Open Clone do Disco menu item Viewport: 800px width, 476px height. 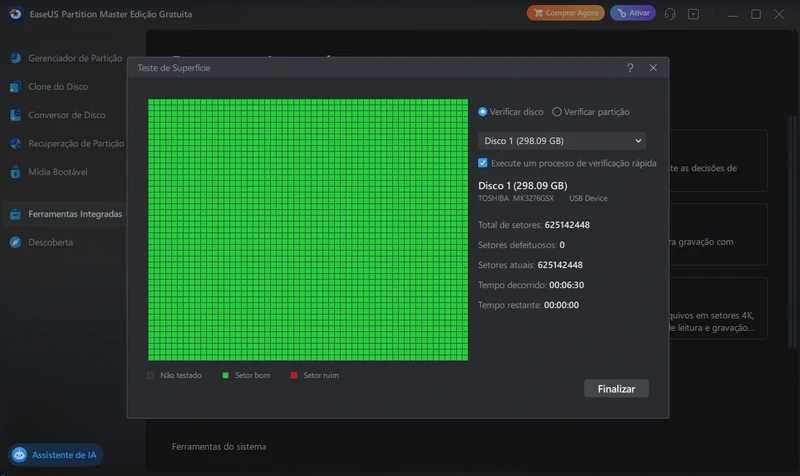tap(58, 87)
